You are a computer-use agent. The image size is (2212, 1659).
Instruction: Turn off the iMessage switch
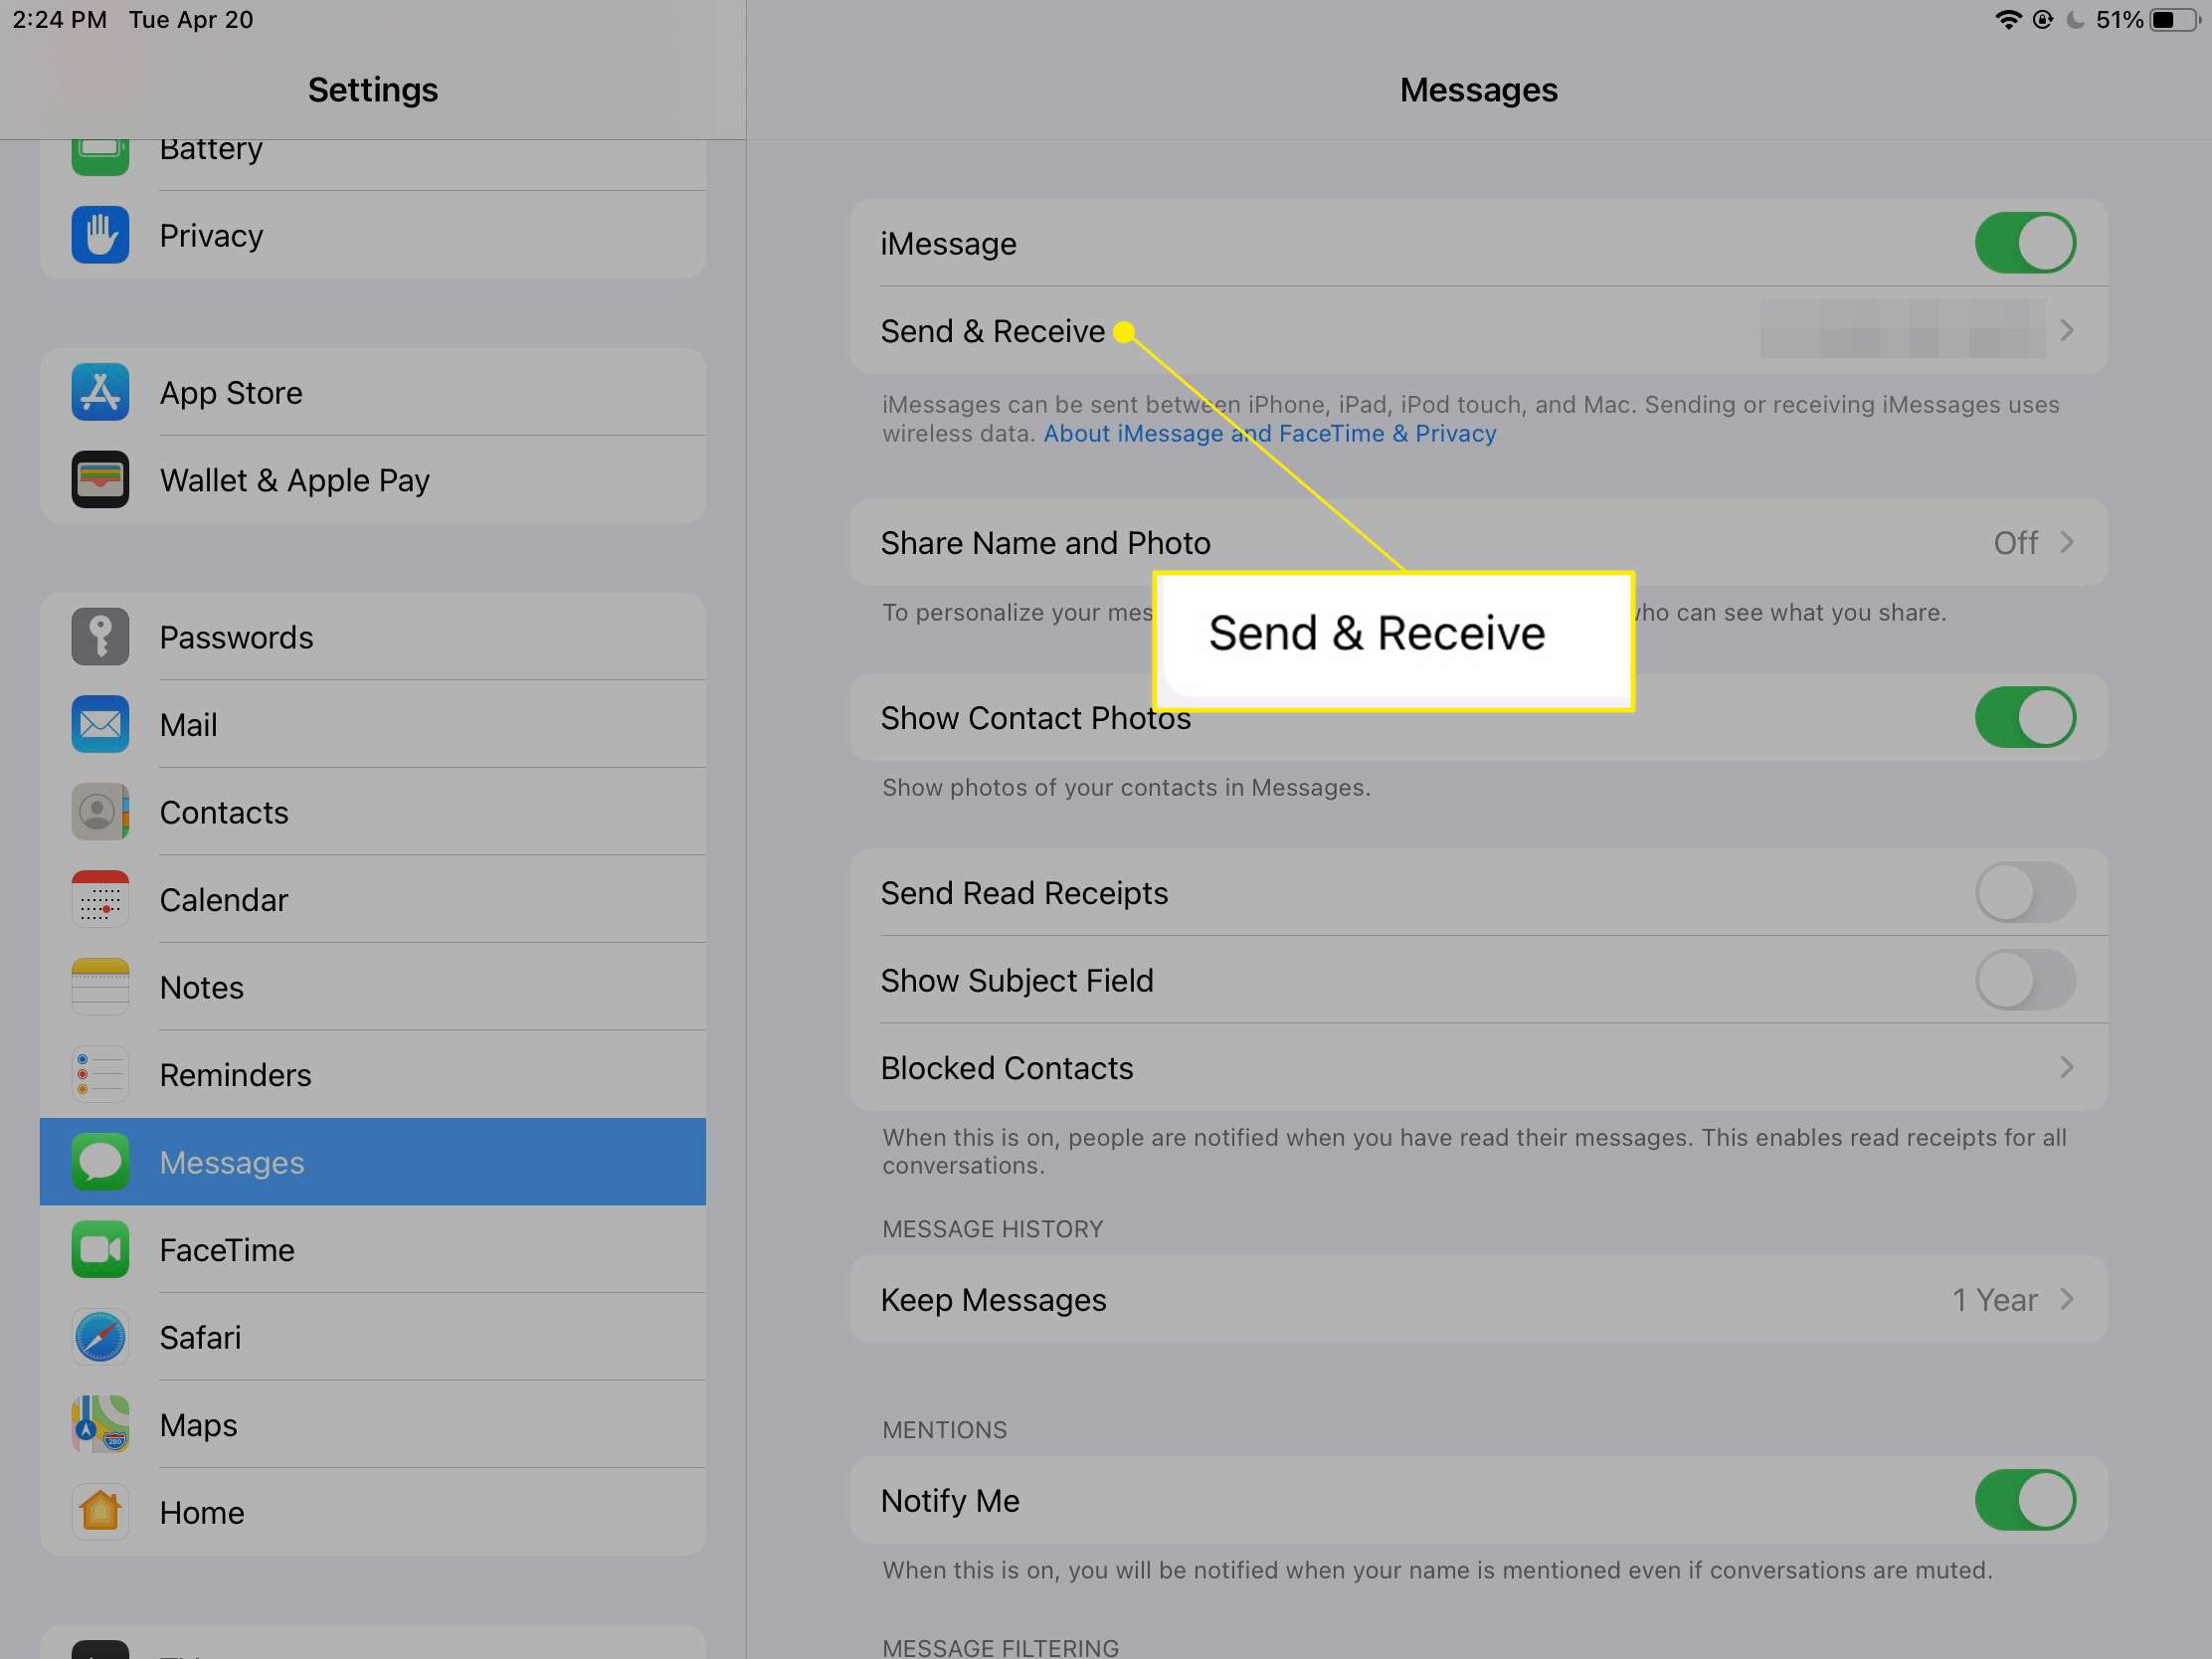coord(2025,243)
